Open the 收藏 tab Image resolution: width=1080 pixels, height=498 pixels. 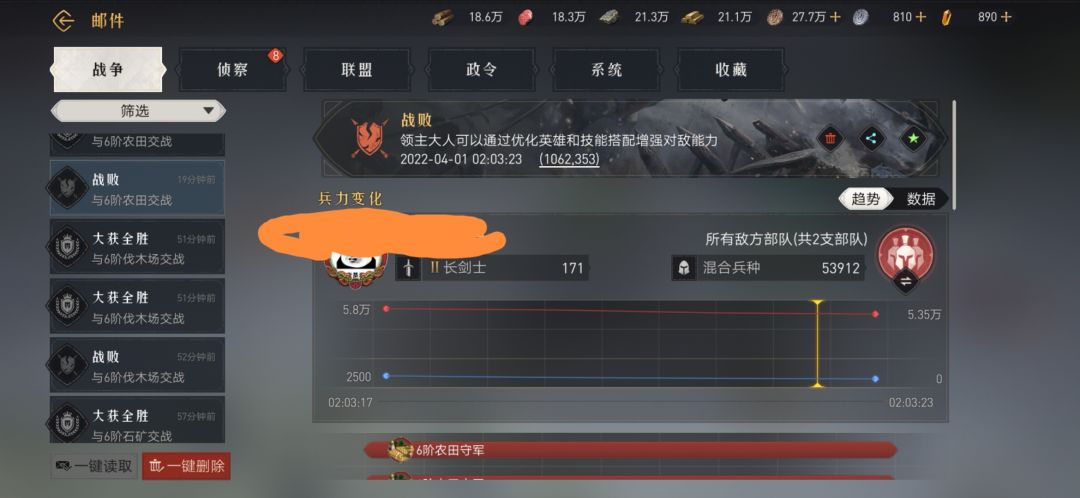731,70
